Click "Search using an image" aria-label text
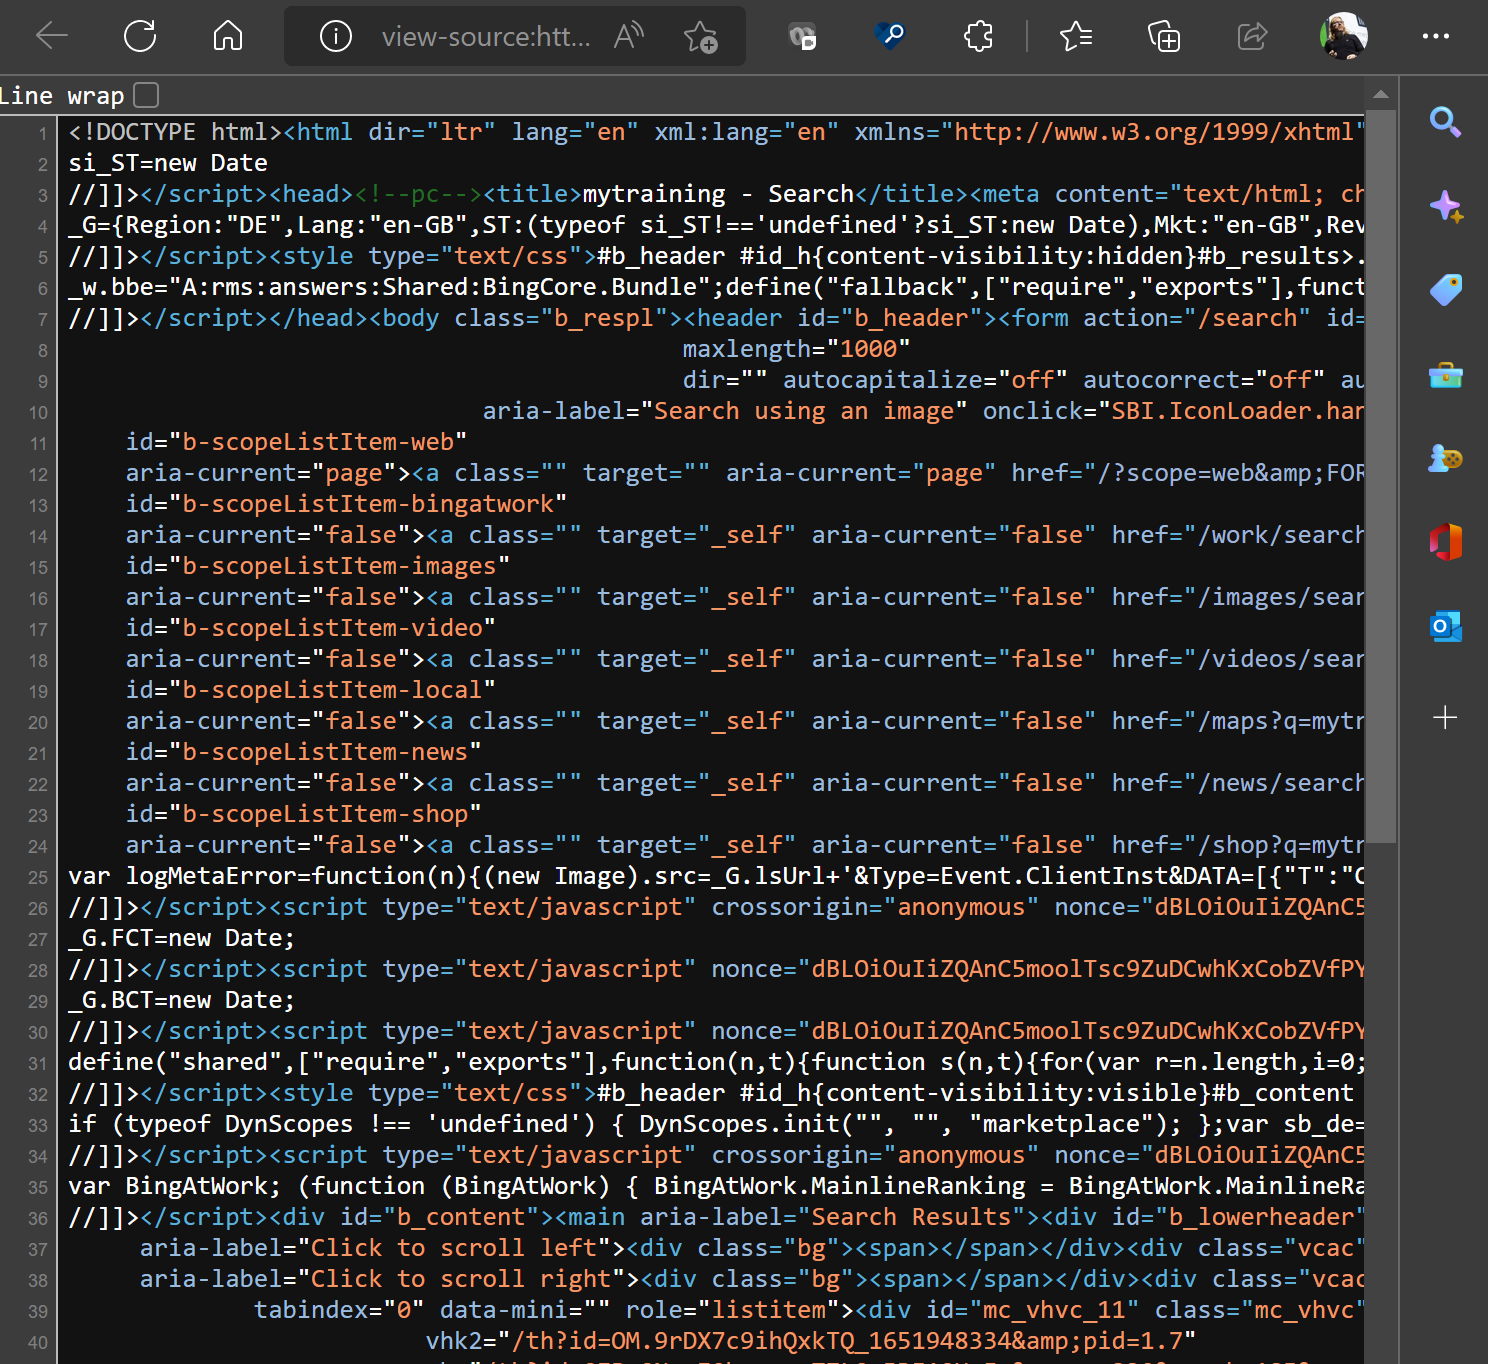 coord(804,411)
